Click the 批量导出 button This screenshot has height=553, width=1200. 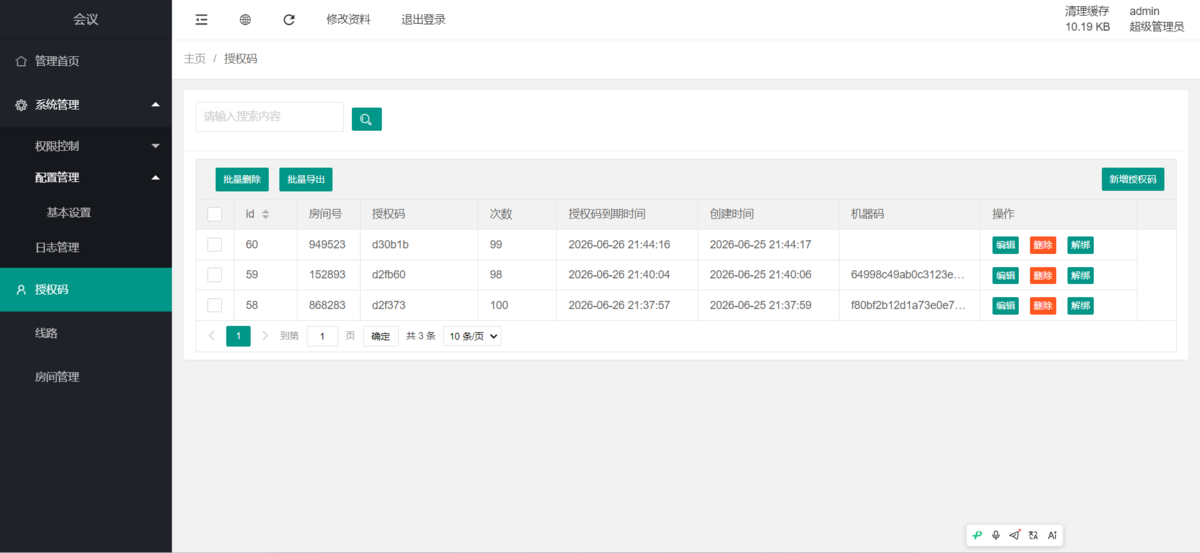click(306, 180)
